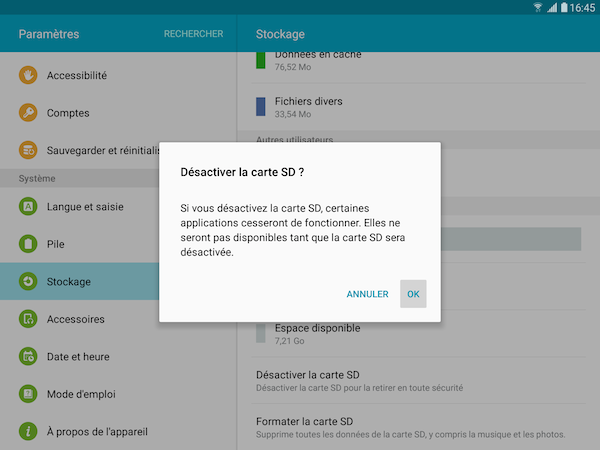Tap Désactiver la carte SD option
This screenshot has height=450, width=600.
(x=419, y=381)
